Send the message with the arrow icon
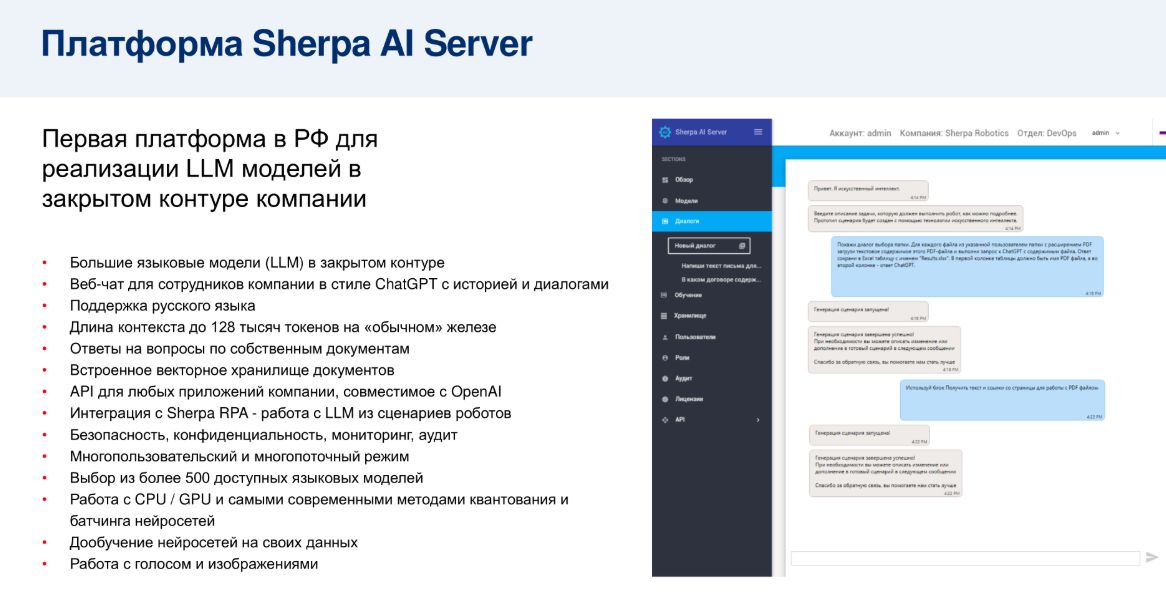The width and height of the screenshot is (1166, 592). (x=1152, y=557)
